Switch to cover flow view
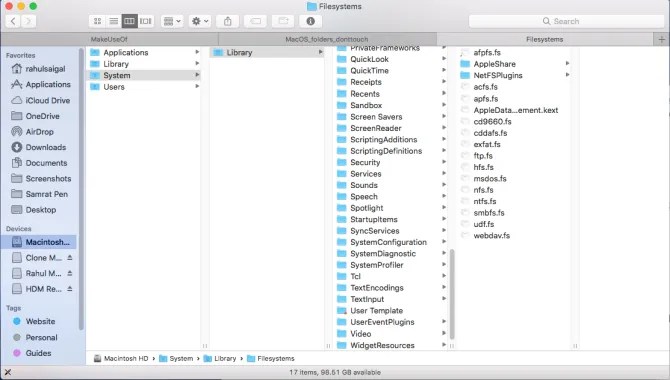Screen dimensions: 670x380 point(146,21)
